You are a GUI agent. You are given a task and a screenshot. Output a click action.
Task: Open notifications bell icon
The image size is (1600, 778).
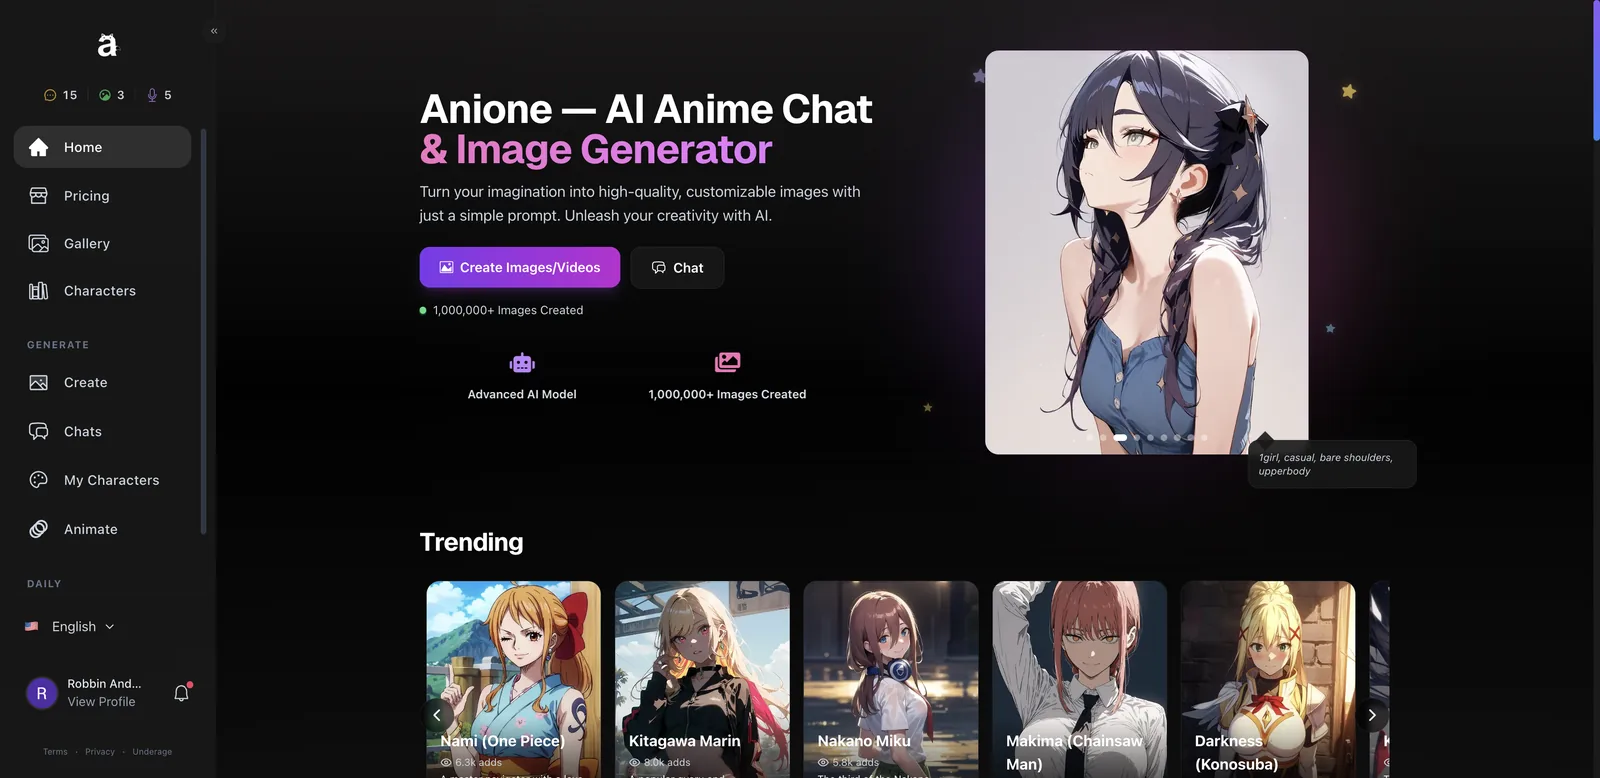point(181,692)
